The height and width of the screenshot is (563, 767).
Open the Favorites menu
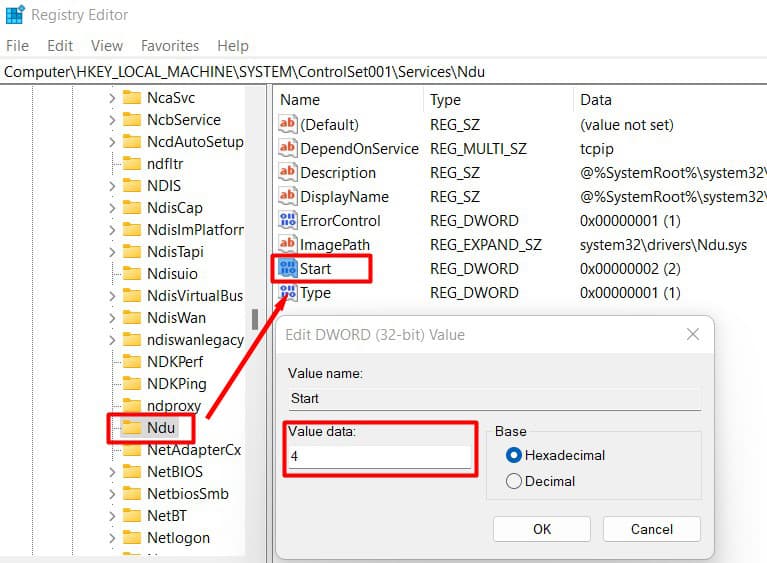pos(170,45)
